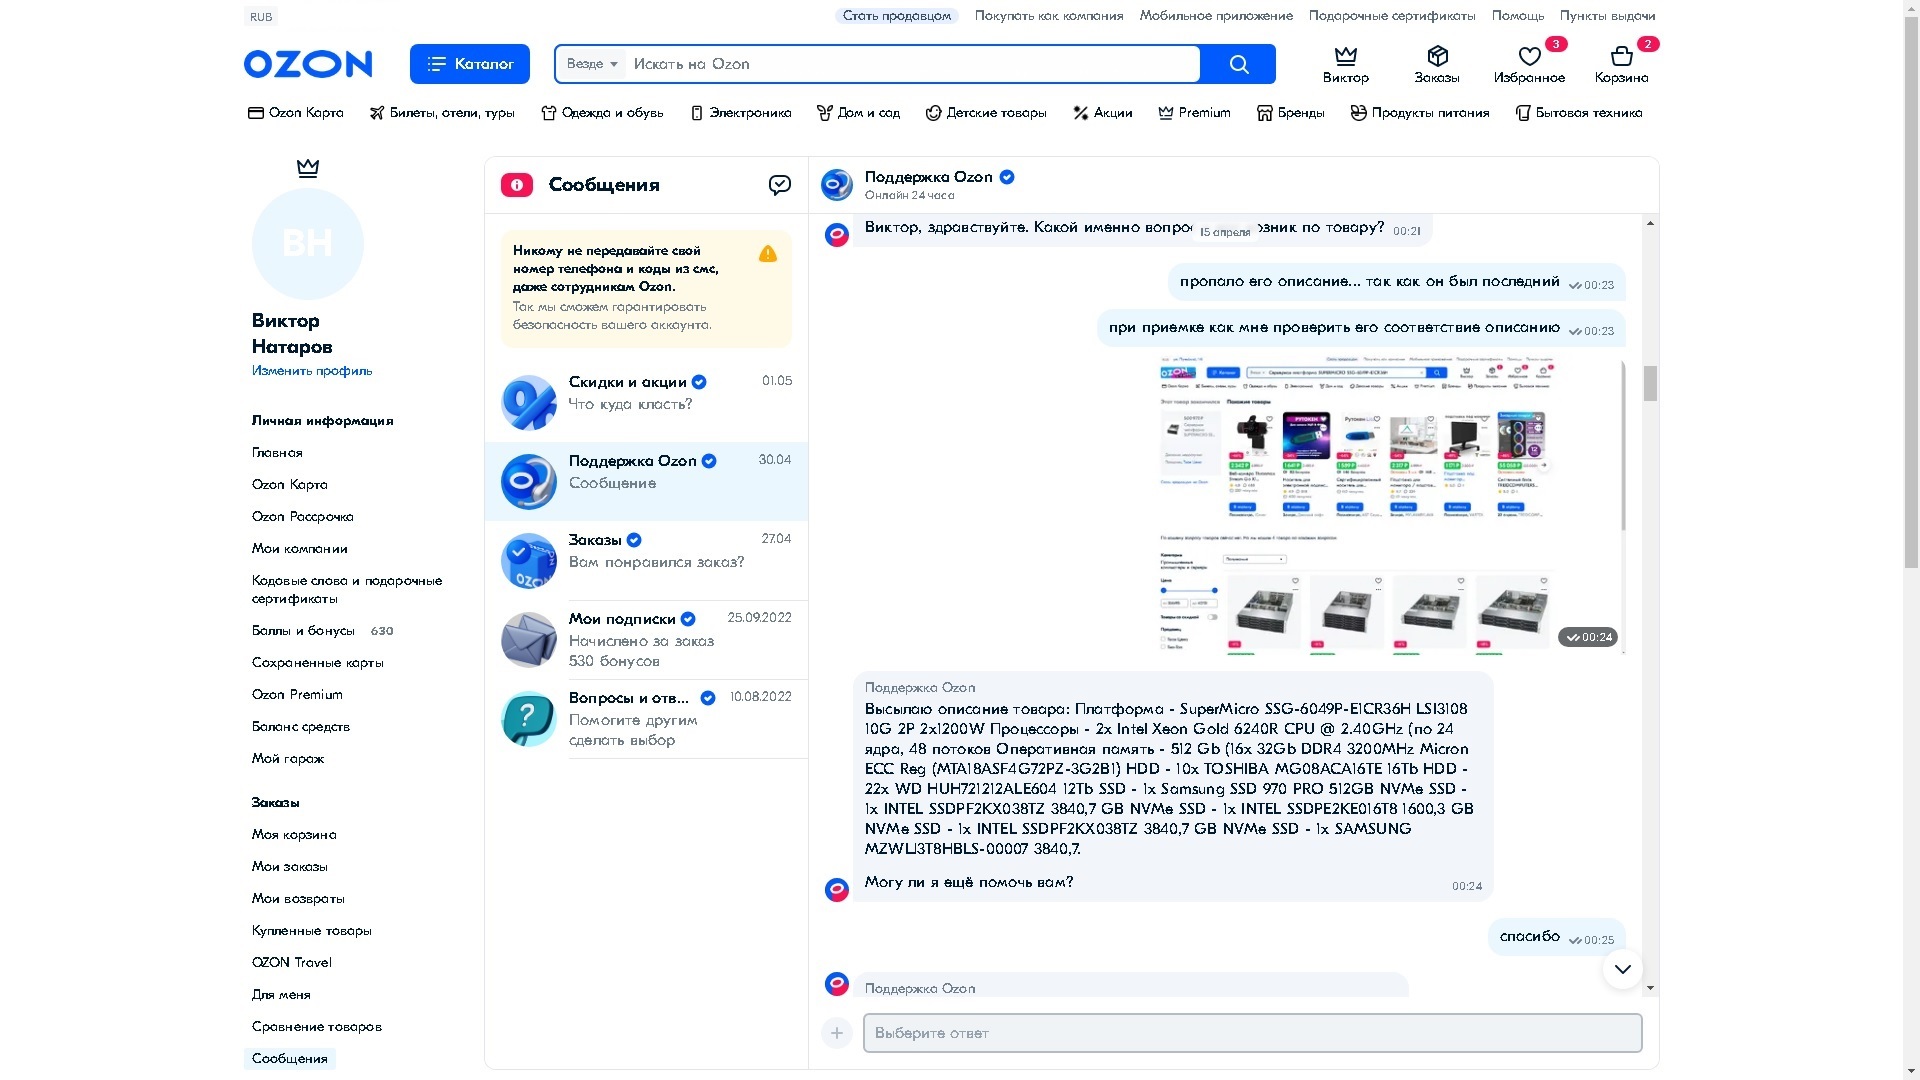Open the screenshot image sent in chat
Viewport: 1920px width, 1080px height.
click(x=1391, y=505)
